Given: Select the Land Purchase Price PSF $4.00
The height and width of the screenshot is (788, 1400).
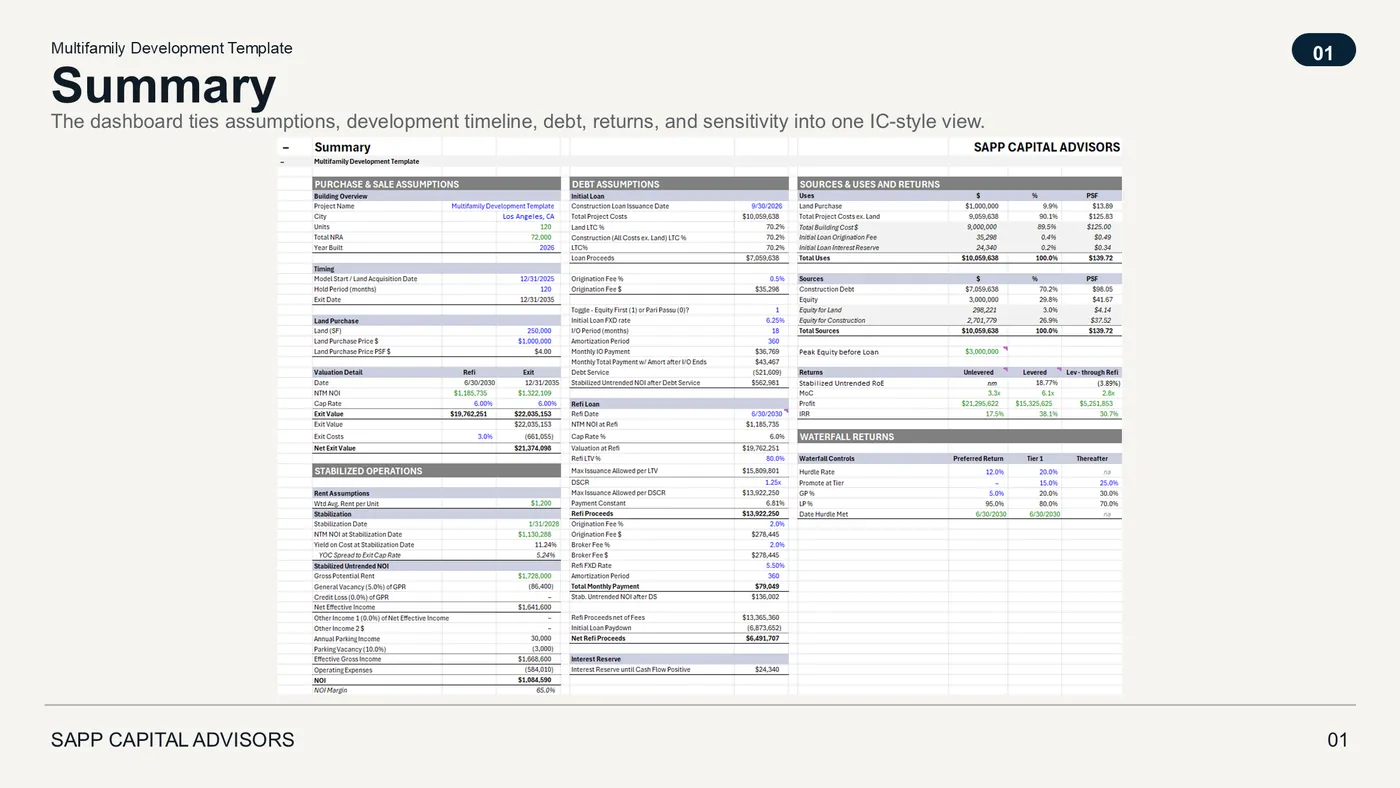Looking at the screenshot, I should click(542, 352).
